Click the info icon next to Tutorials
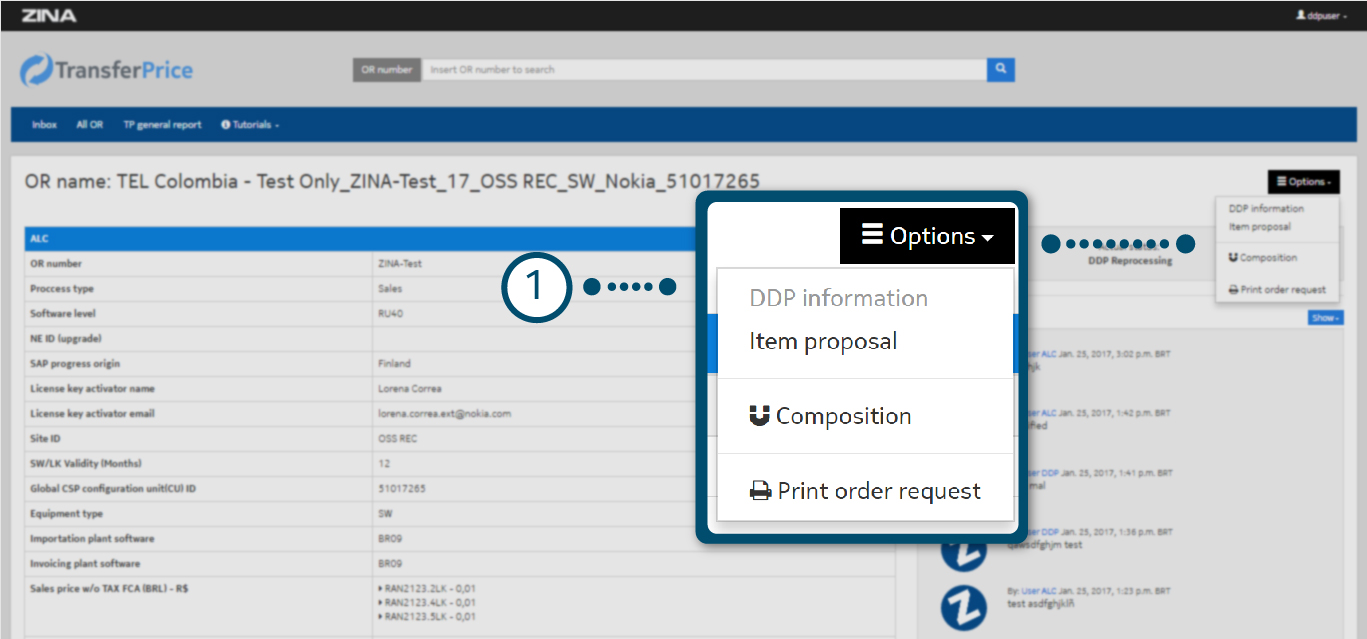 226,125
